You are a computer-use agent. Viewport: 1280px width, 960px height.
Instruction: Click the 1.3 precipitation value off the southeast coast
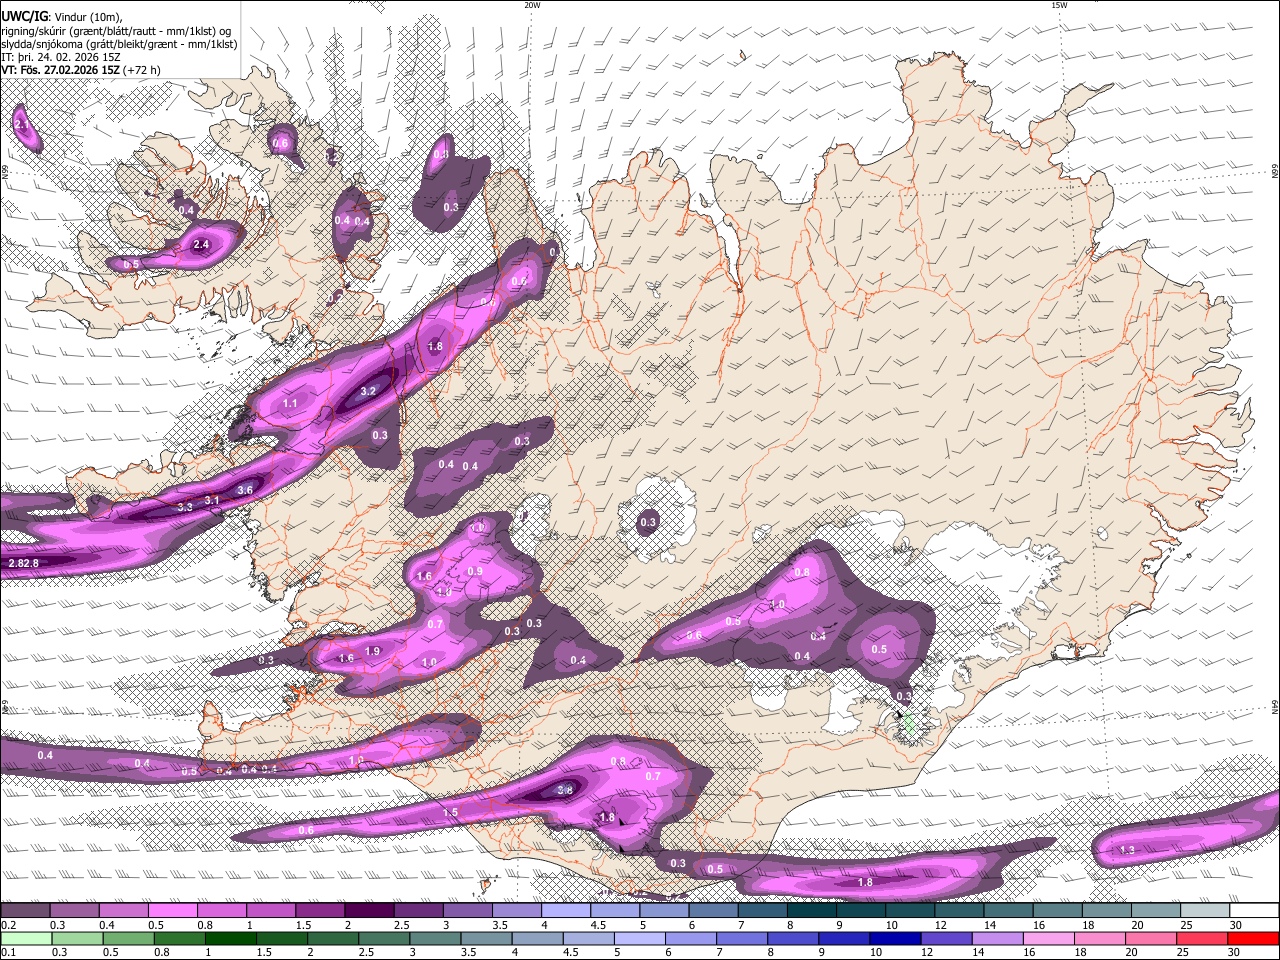coord(1127,850)
